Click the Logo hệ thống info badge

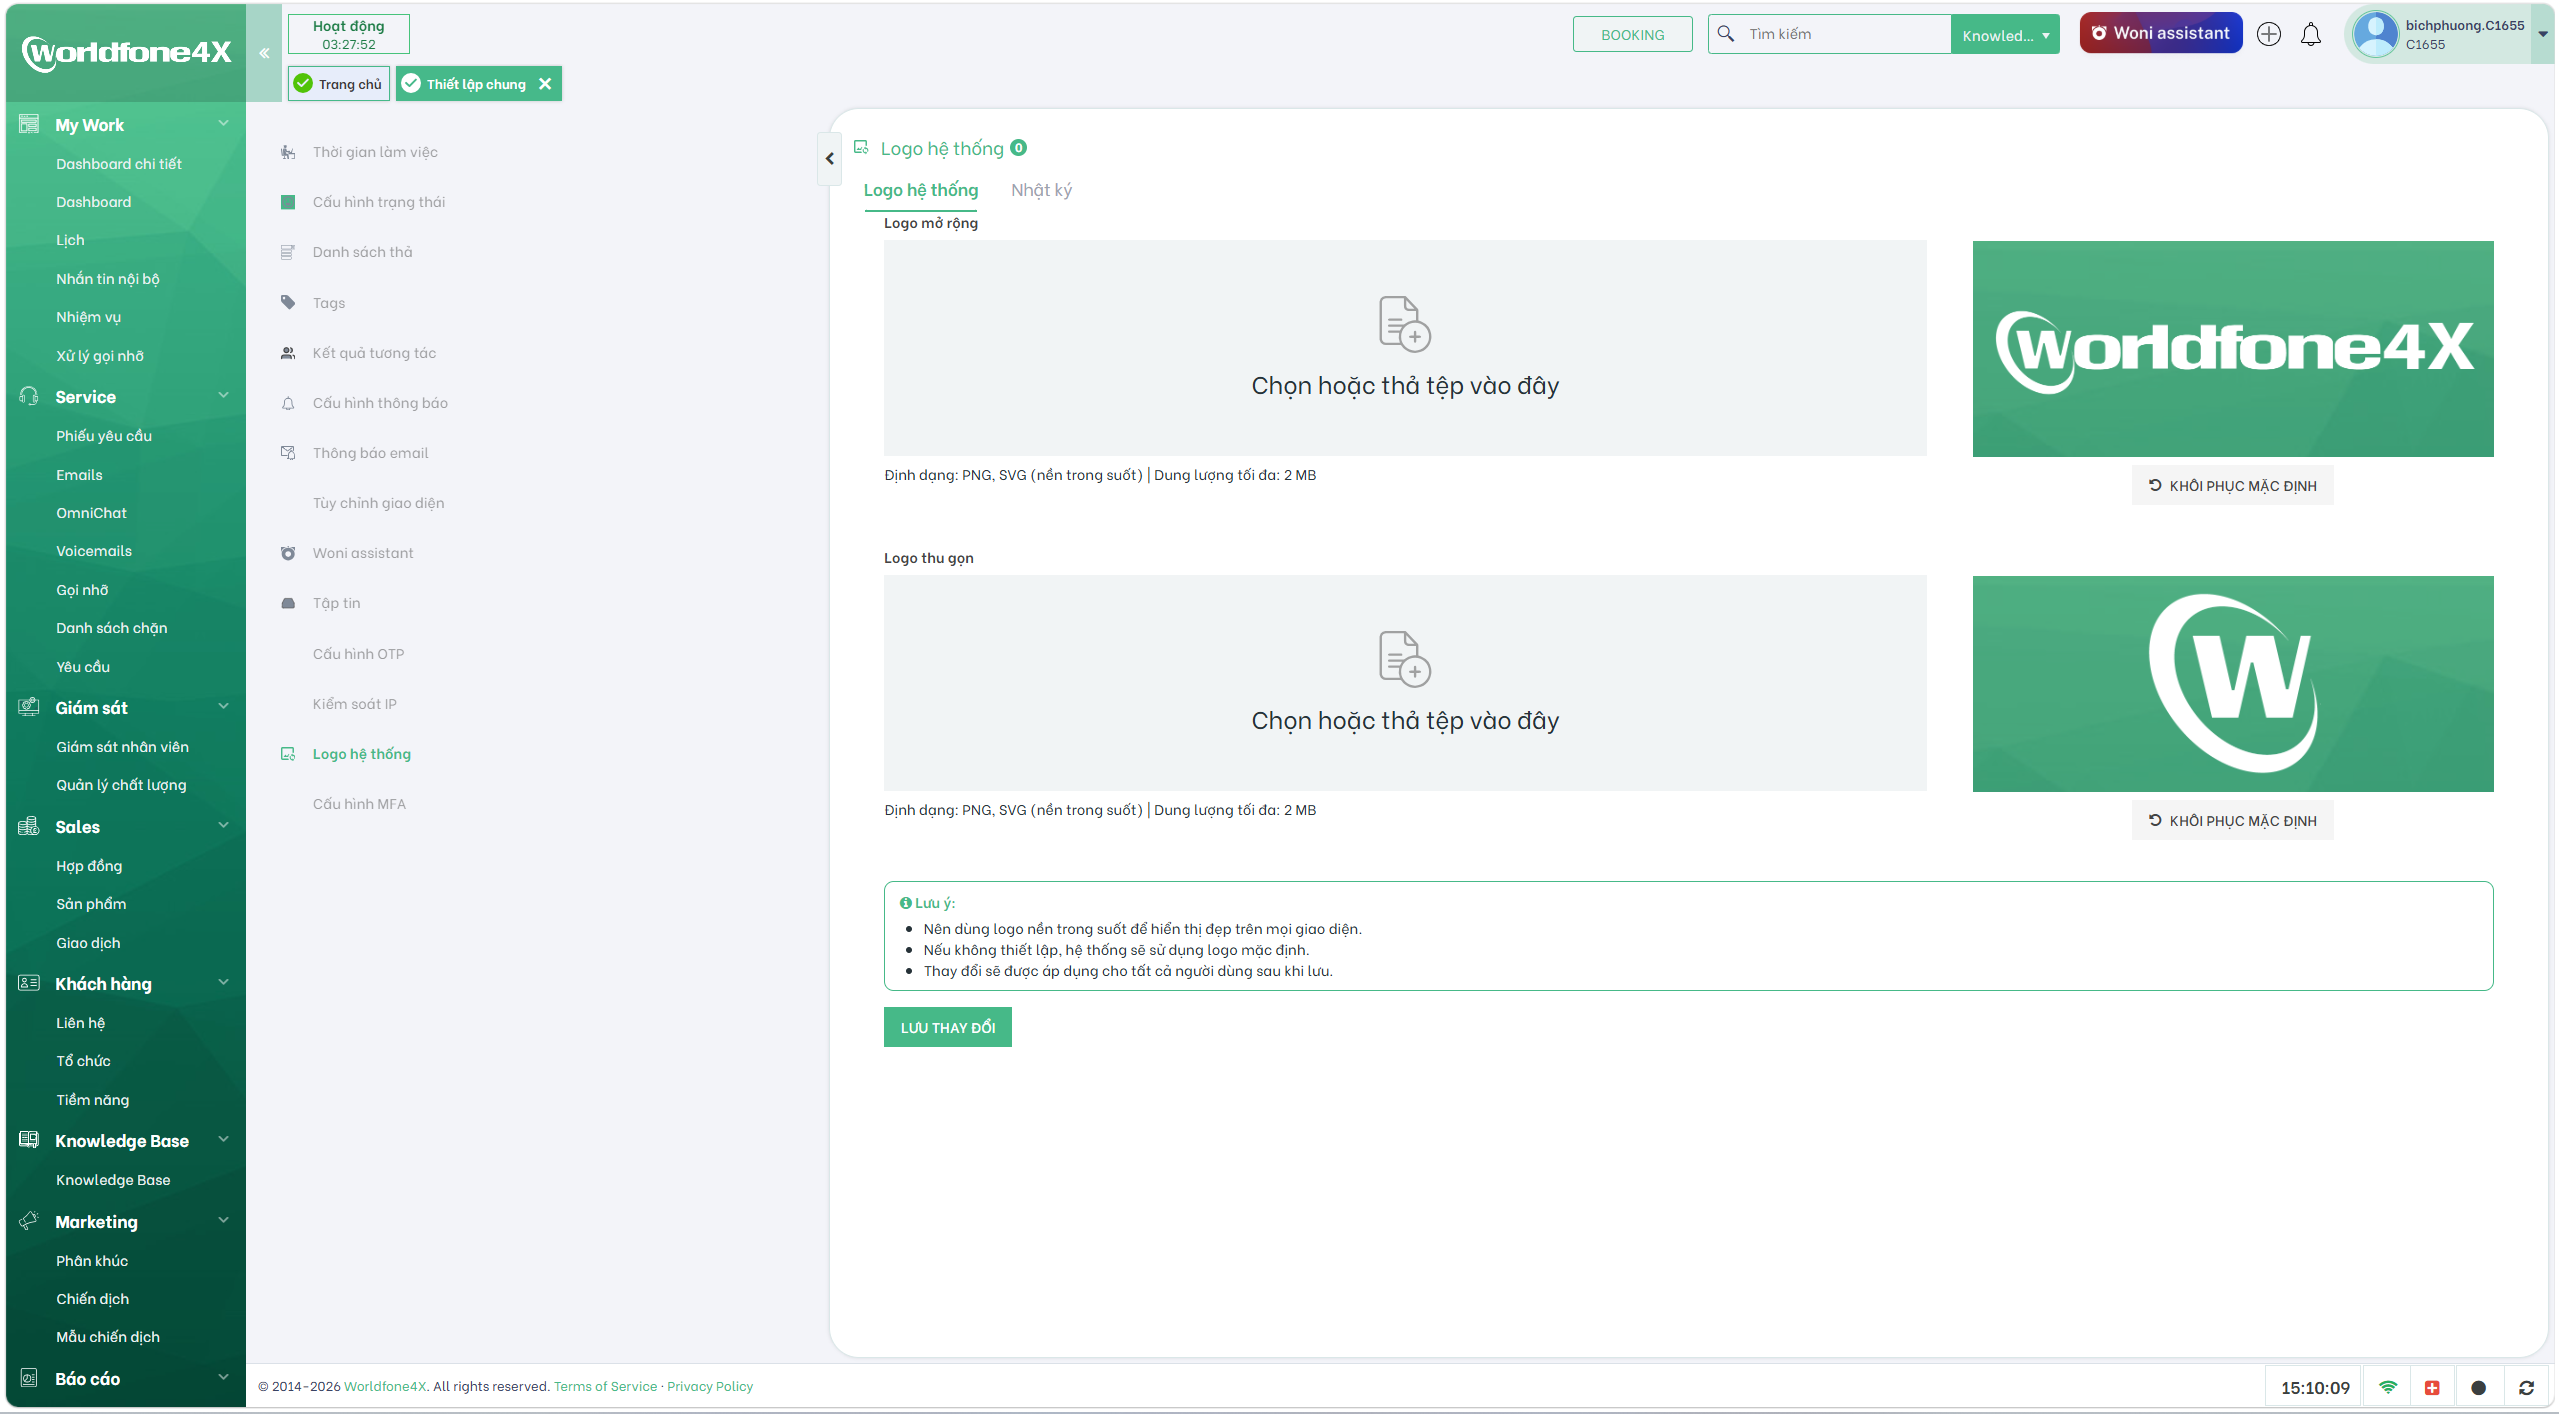tap(1018, 148)
